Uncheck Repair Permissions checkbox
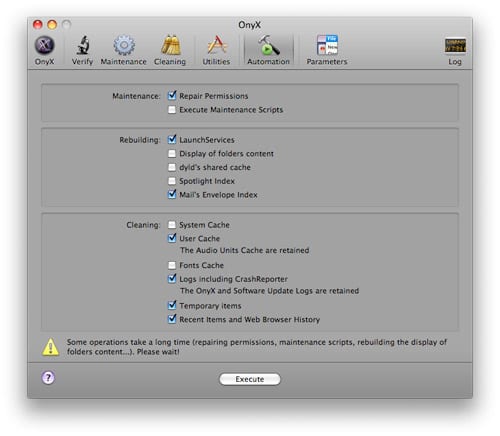Image resolution: width=500 pixels, height=436 pixels. (x=172, y=96)
